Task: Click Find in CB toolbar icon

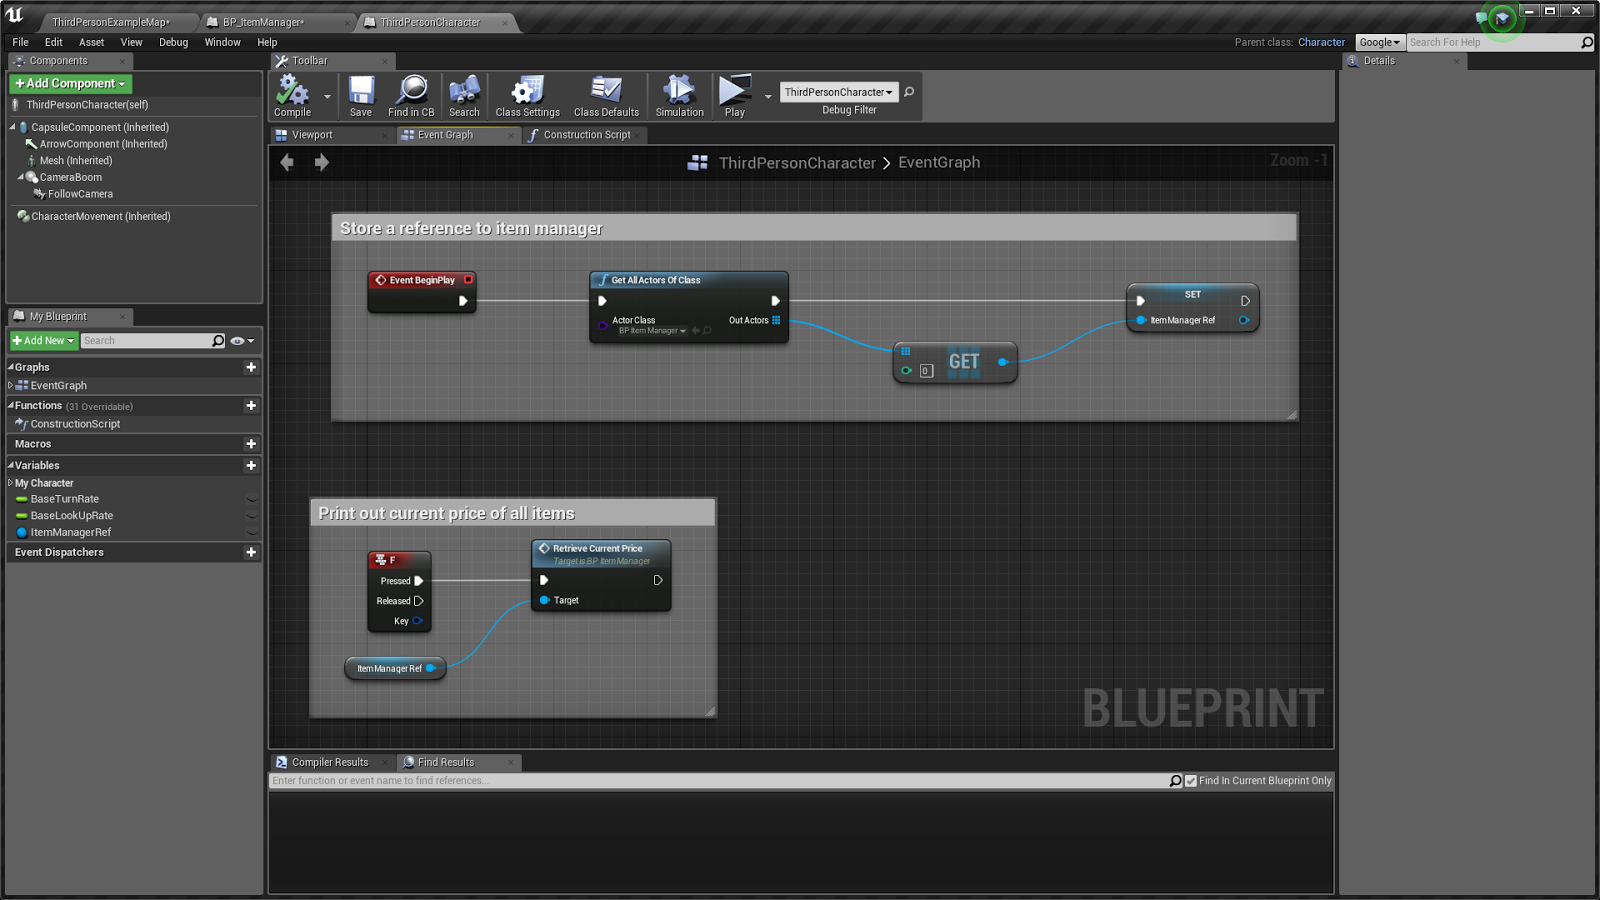Action: [x=410, y=95]
